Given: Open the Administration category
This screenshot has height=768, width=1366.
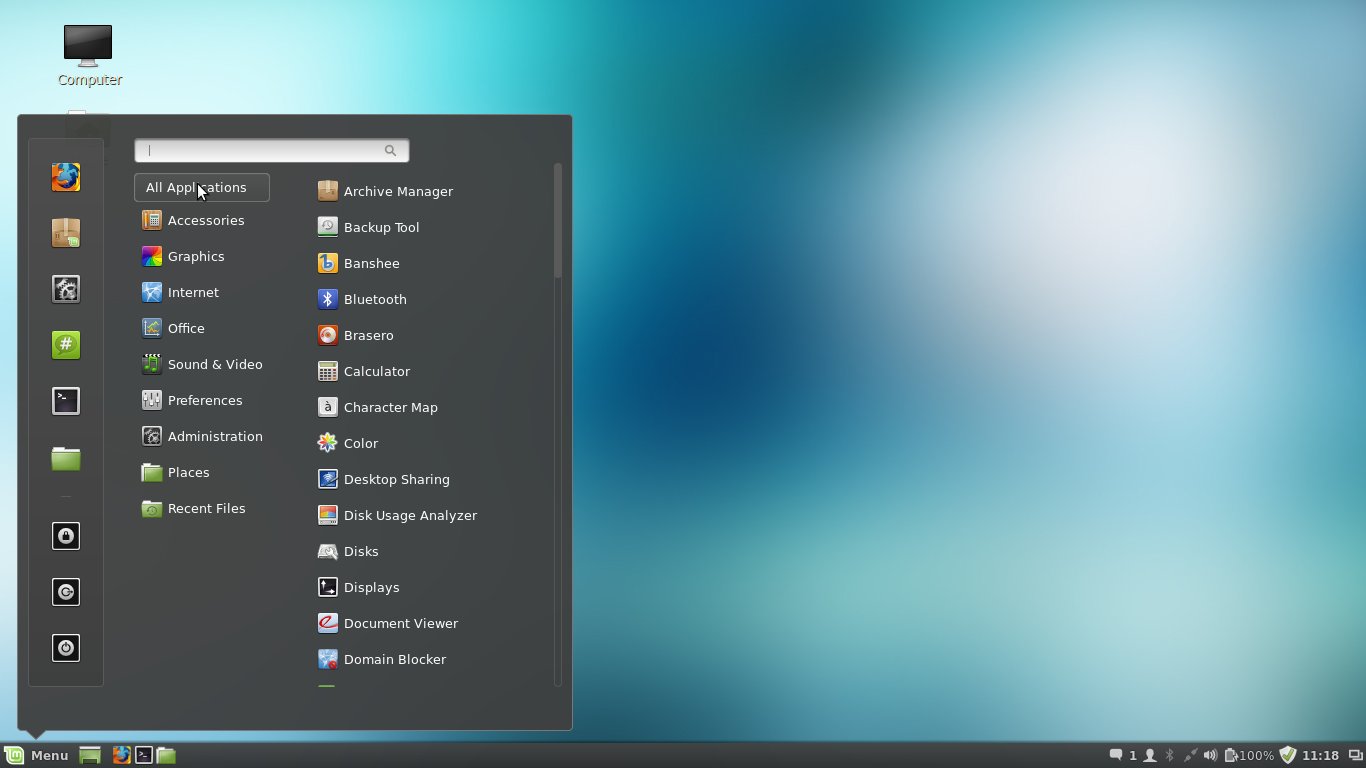Looking at the screenshot, I should tap(215, 436).
